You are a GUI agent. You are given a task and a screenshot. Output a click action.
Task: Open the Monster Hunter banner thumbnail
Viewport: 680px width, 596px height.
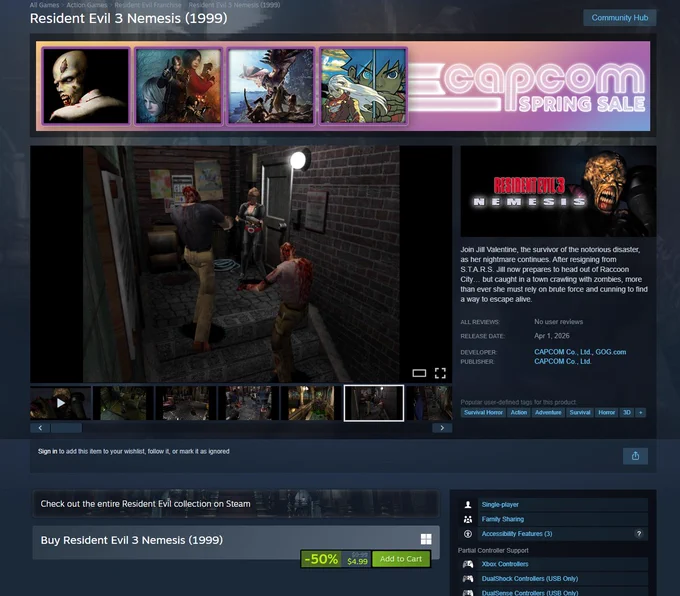(271, 86)
